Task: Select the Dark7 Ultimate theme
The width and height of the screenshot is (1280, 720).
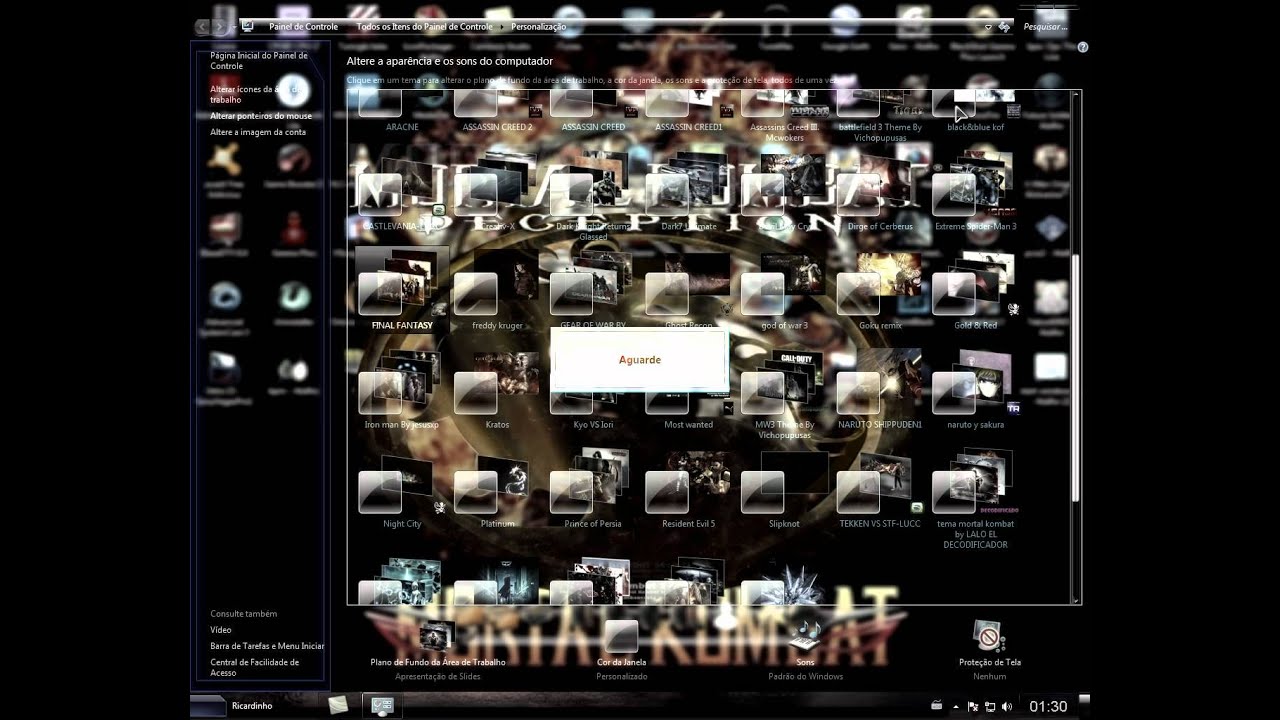Action: coord(689,190)
